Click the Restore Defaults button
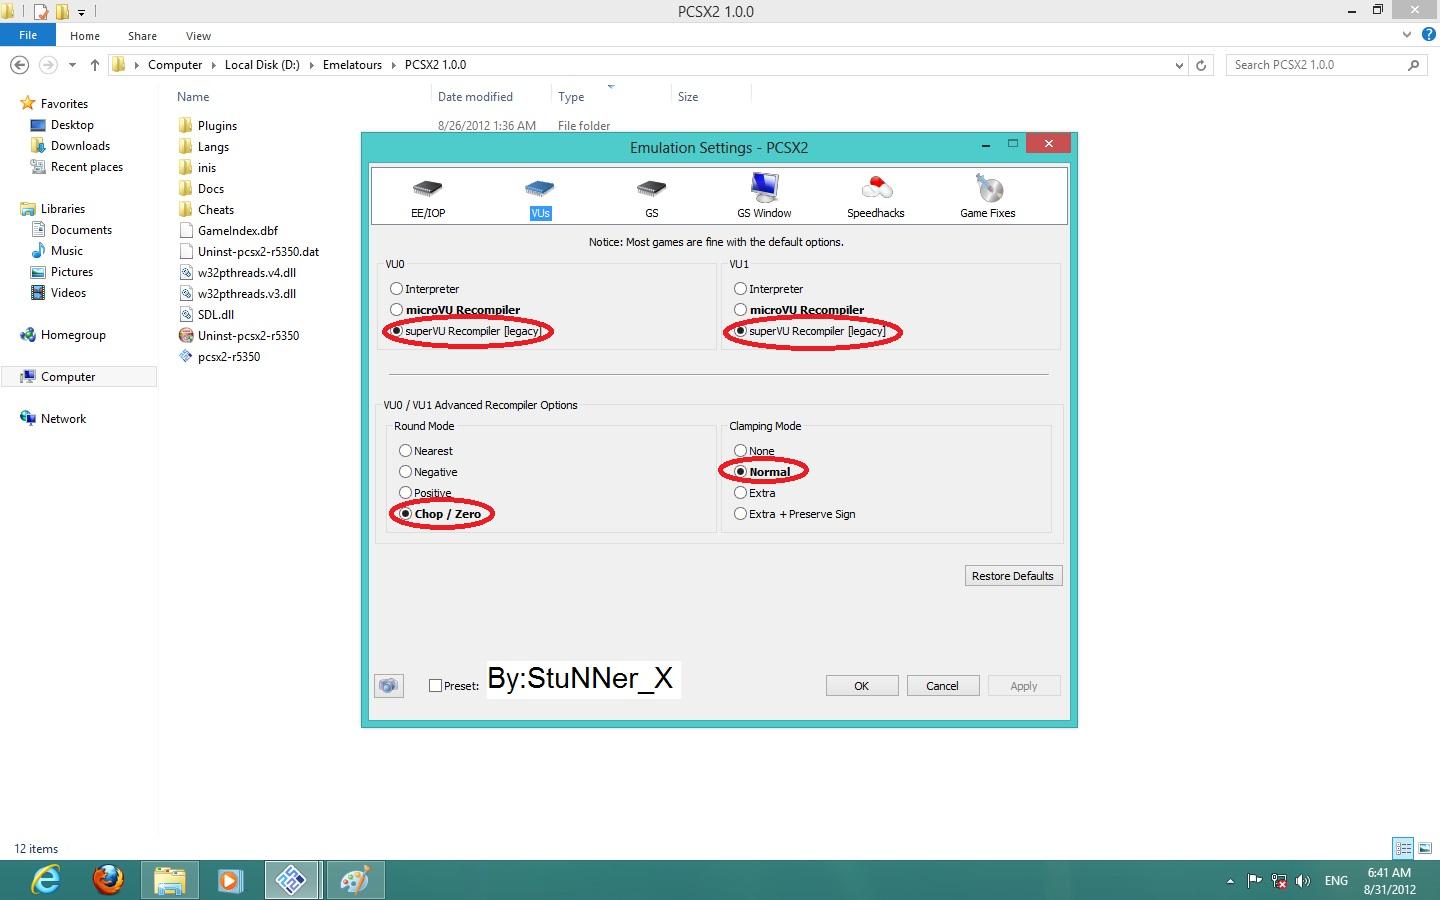 1012,575
